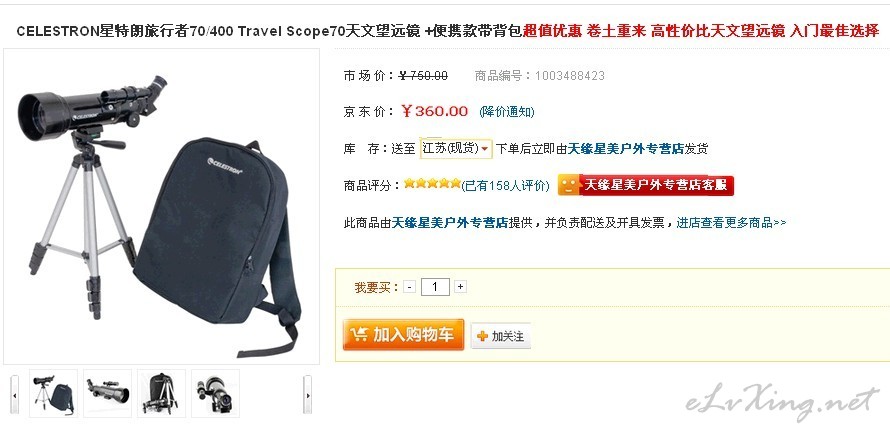
Task: Open the 已有158人评价 reviews link
Action: pyautogui.click(x=505, y=185)
